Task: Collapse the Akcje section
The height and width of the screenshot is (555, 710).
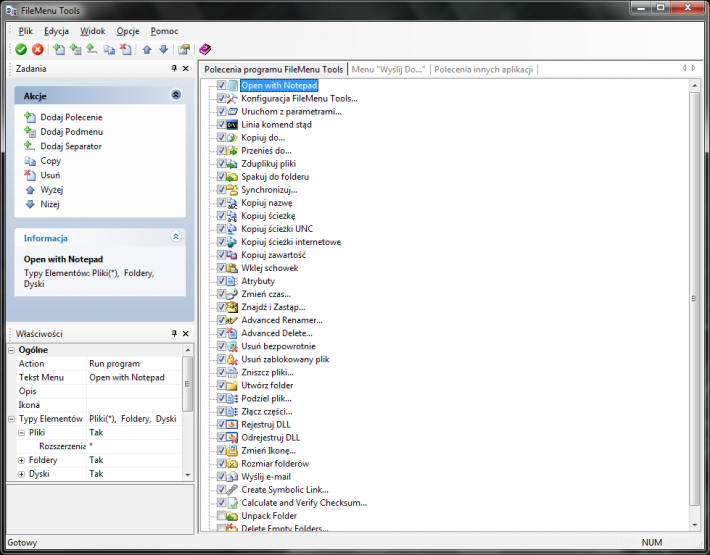Action: (176, 95)
